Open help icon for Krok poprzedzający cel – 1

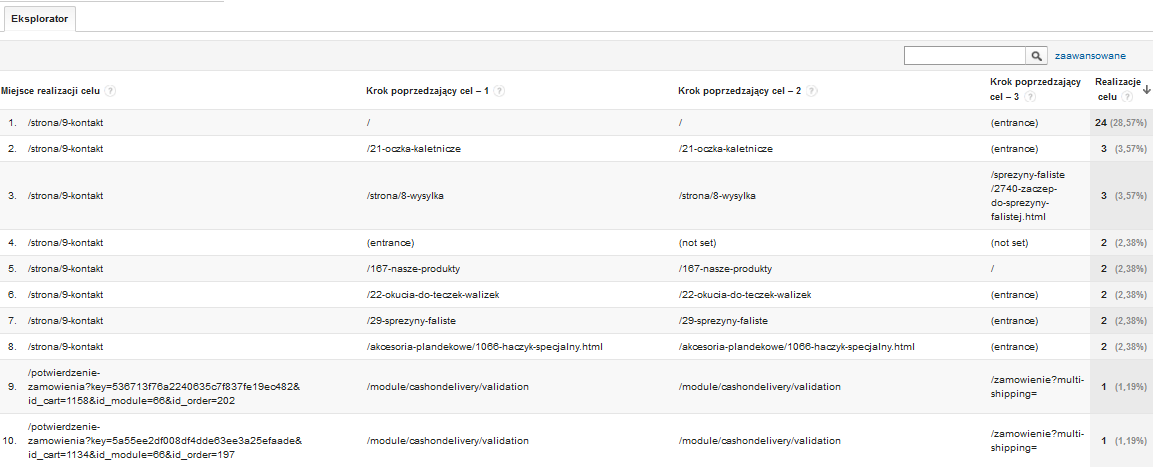[x=499, y=91]
